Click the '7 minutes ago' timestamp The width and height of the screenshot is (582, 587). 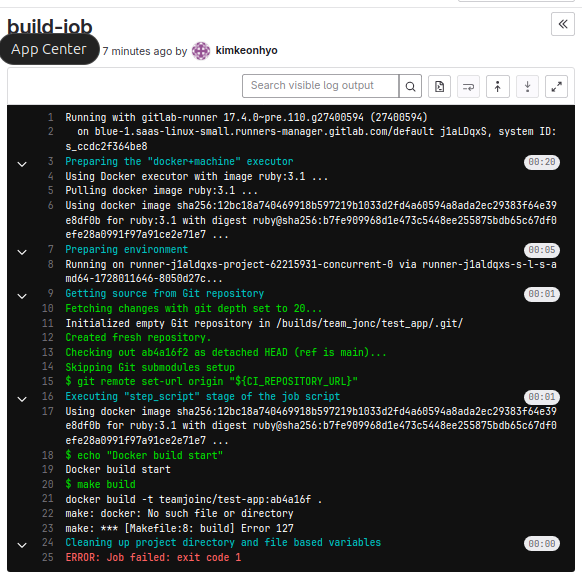(137, 51)
